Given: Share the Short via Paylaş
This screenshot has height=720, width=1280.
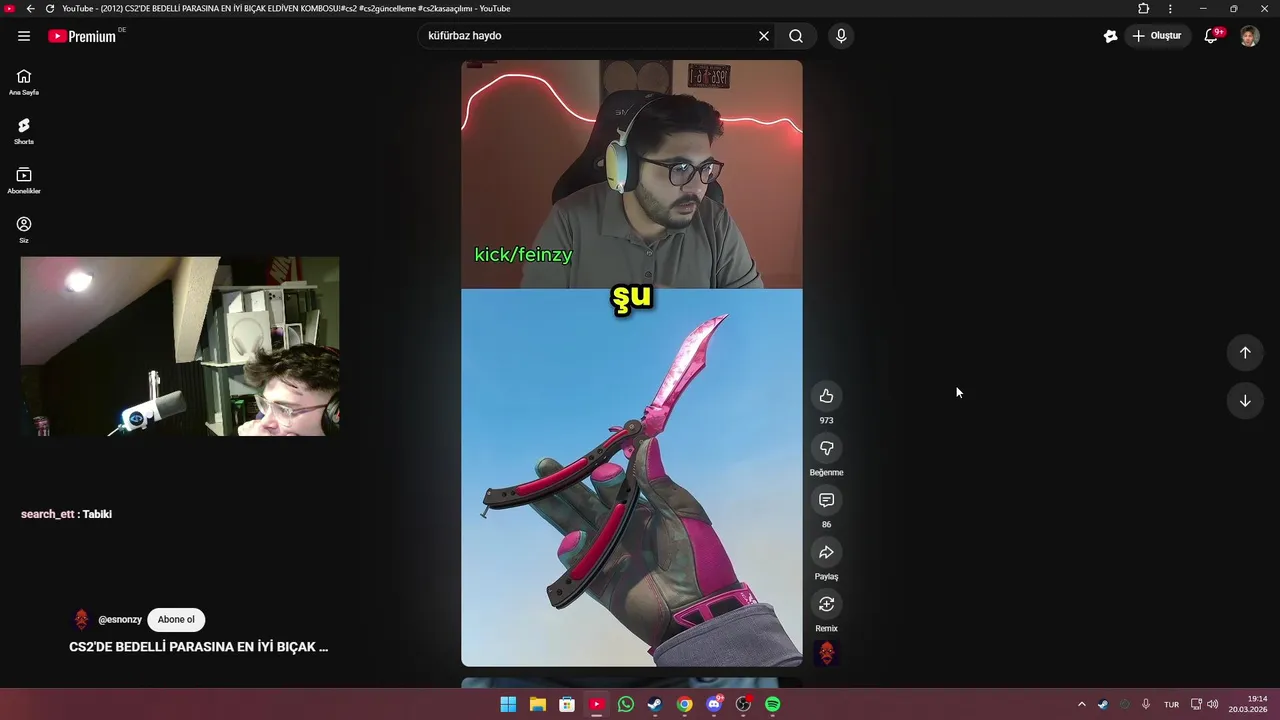Looking at the screenshot, I should (826, 552).
